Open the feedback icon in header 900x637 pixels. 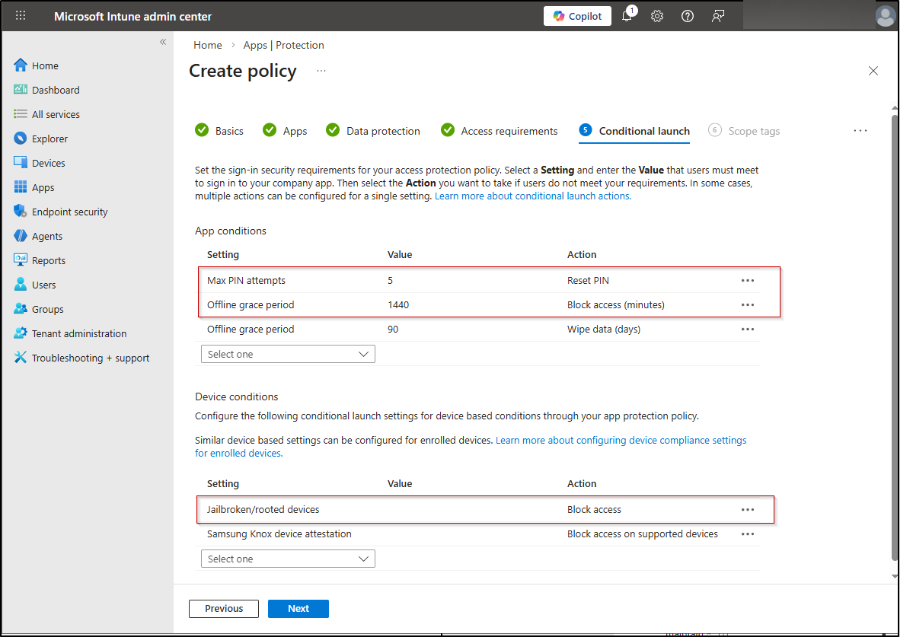pyautogui.click(x=717, y=17)
